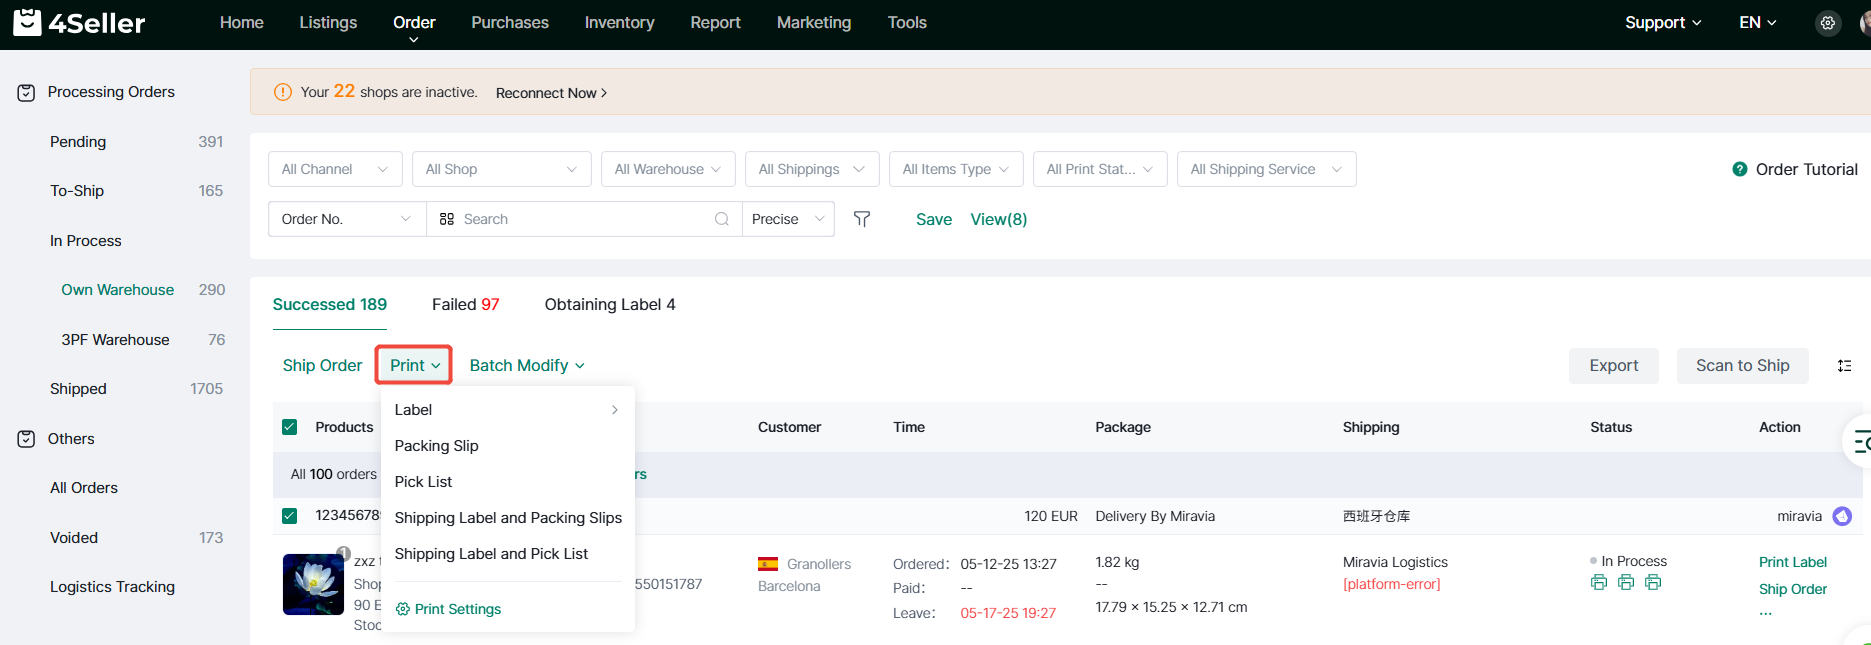Viewport: 1871px width, 645px height.
Task: Open the All Warehouse dropdown
Action: click(x=668, y=169)
